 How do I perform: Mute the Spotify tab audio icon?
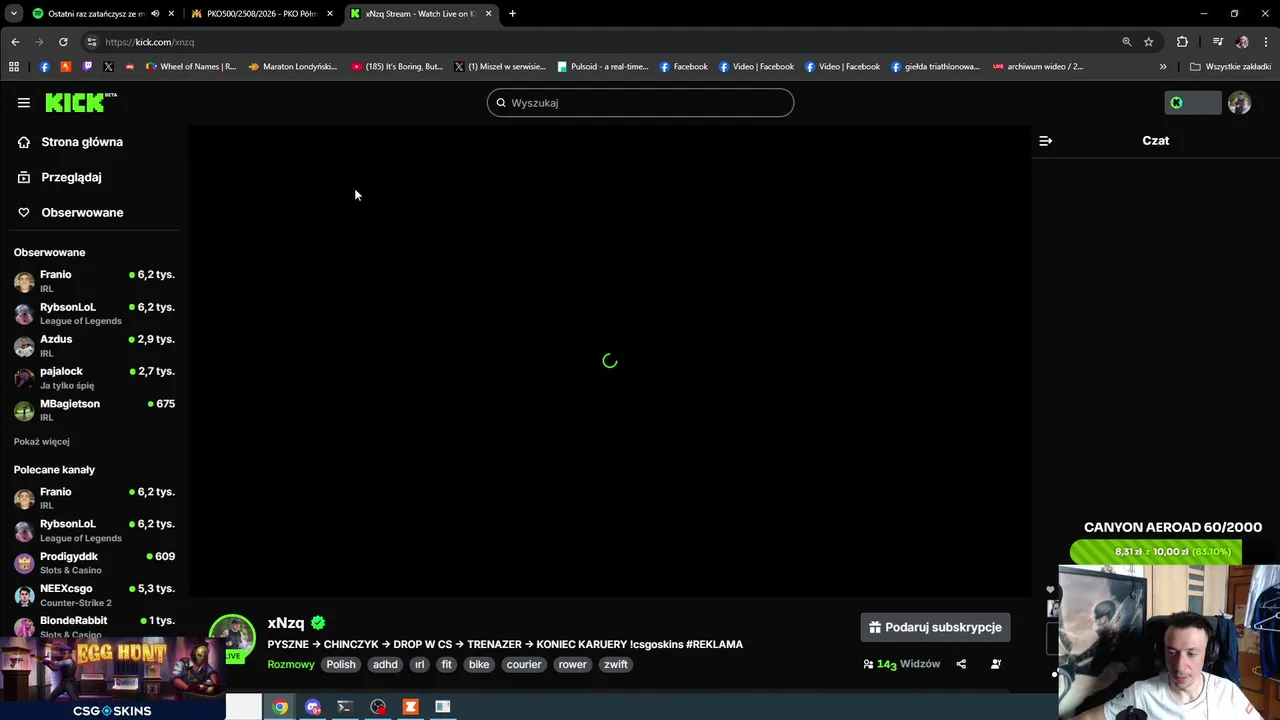pos(155,13)
